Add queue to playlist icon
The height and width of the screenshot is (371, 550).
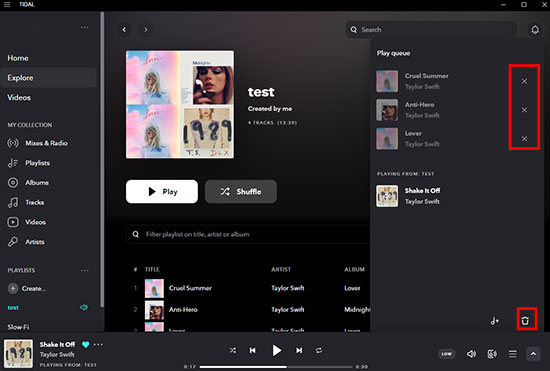495,321
